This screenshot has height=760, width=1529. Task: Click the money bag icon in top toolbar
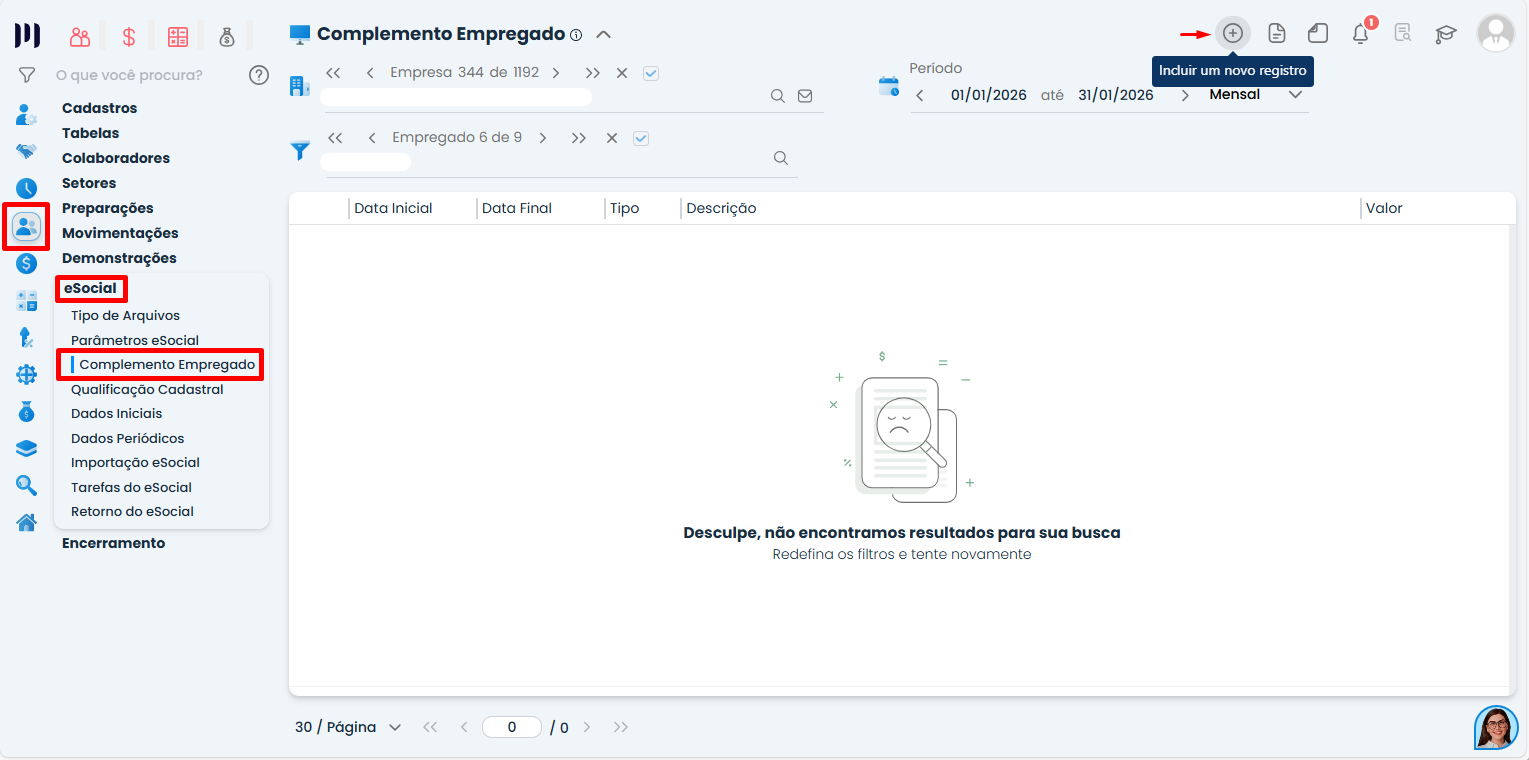pos(227,37)
